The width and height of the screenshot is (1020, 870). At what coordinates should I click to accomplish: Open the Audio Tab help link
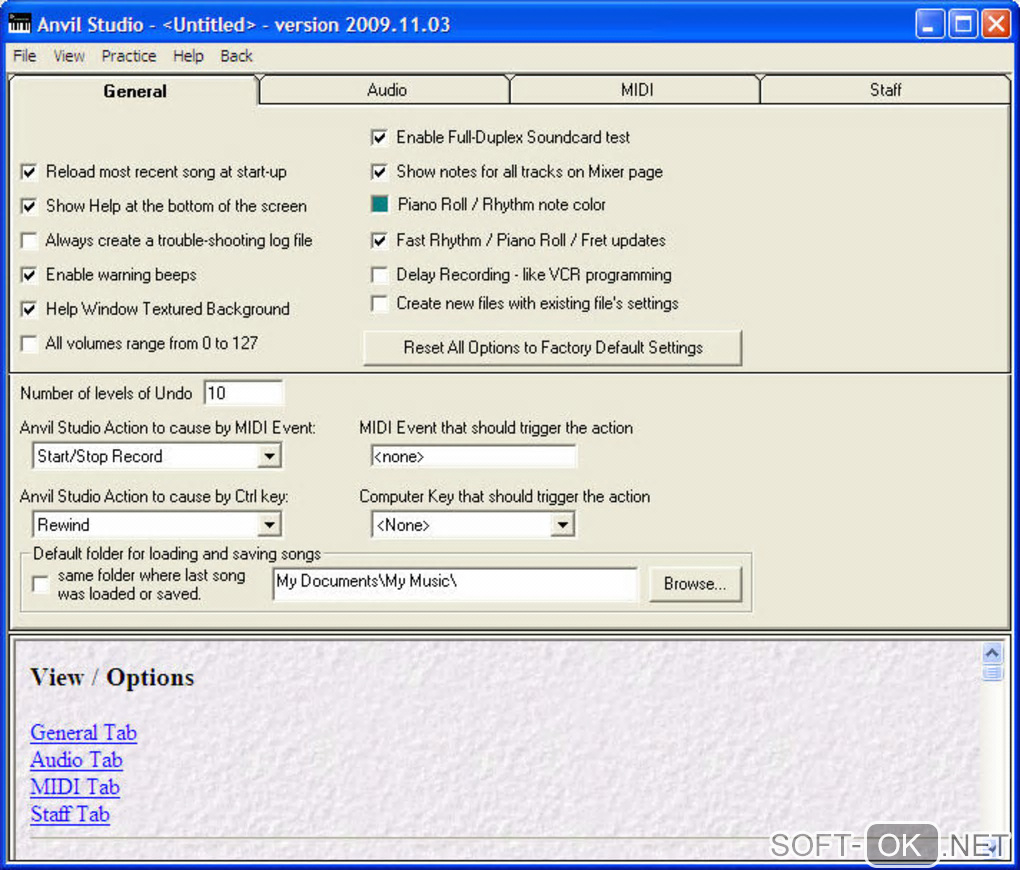coord(76,760)
